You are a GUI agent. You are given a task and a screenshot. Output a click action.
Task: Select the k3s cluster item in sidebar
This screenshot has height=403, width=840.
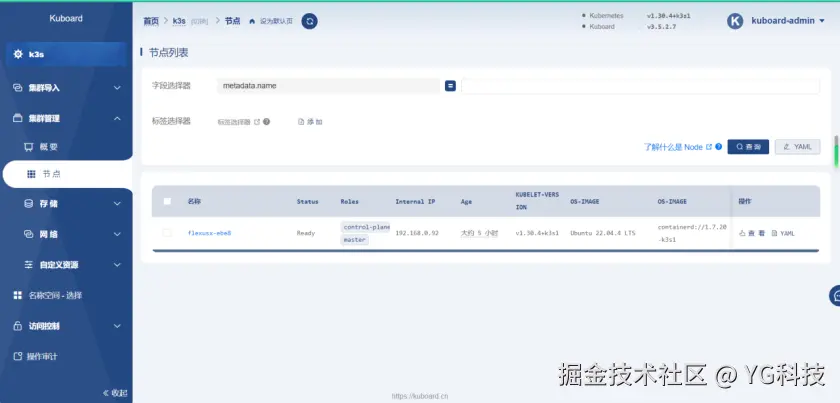tap(66, 54)
